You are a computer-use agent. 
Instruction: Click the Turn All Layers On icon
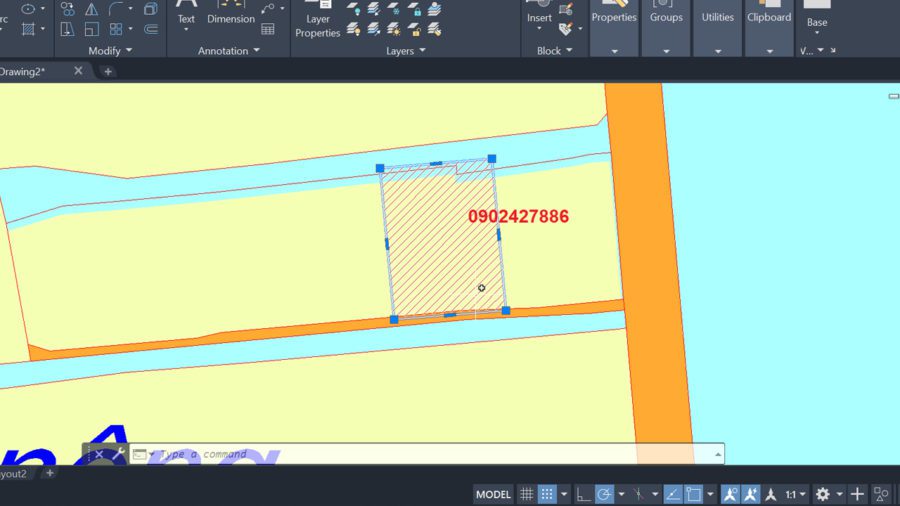coord(354,29)
